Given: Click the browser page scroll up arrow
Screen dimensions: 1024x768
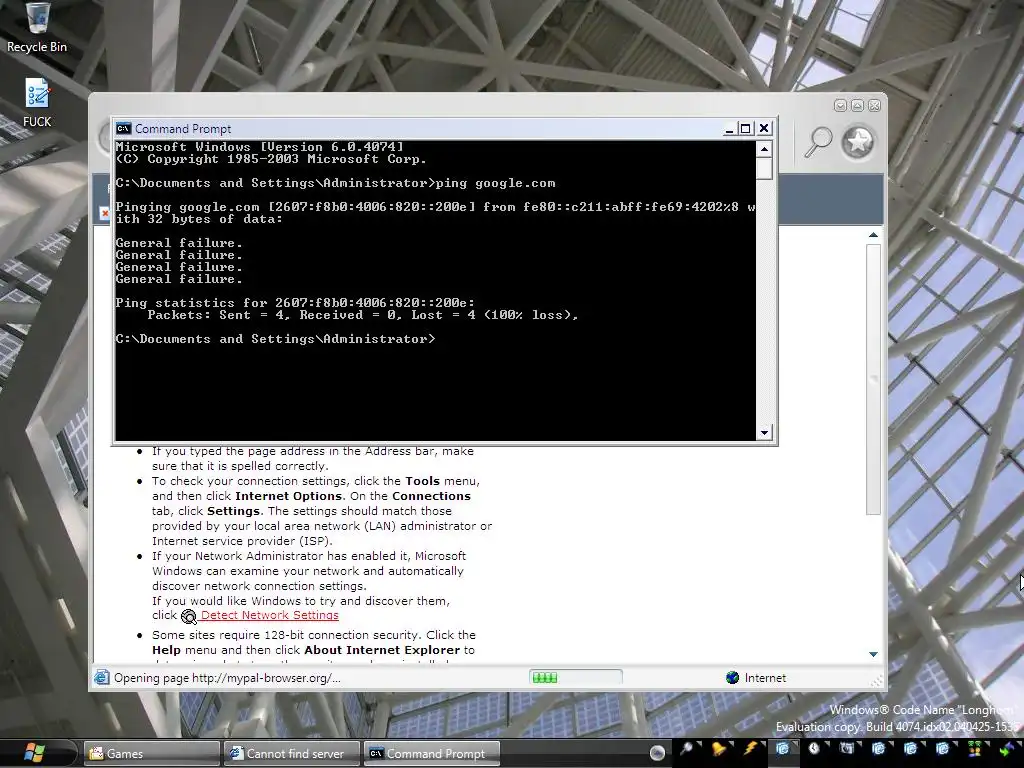Looking at the screenshot, I should 873,235.
